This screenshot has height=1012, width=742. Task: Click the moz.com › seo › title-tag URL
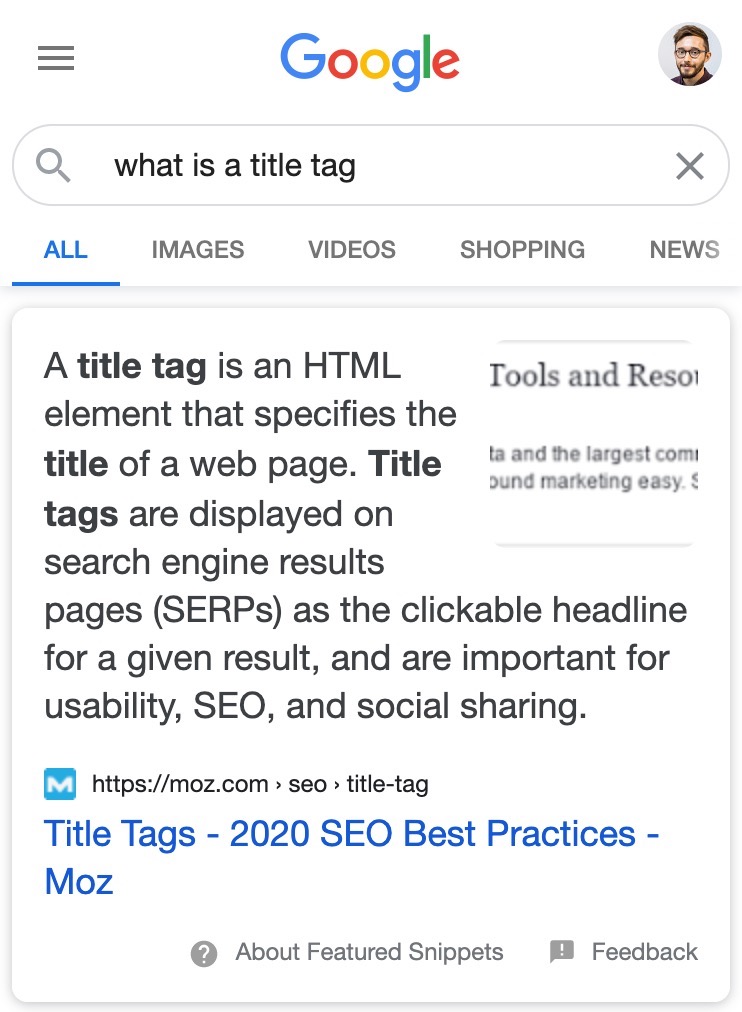click(260, 784)
